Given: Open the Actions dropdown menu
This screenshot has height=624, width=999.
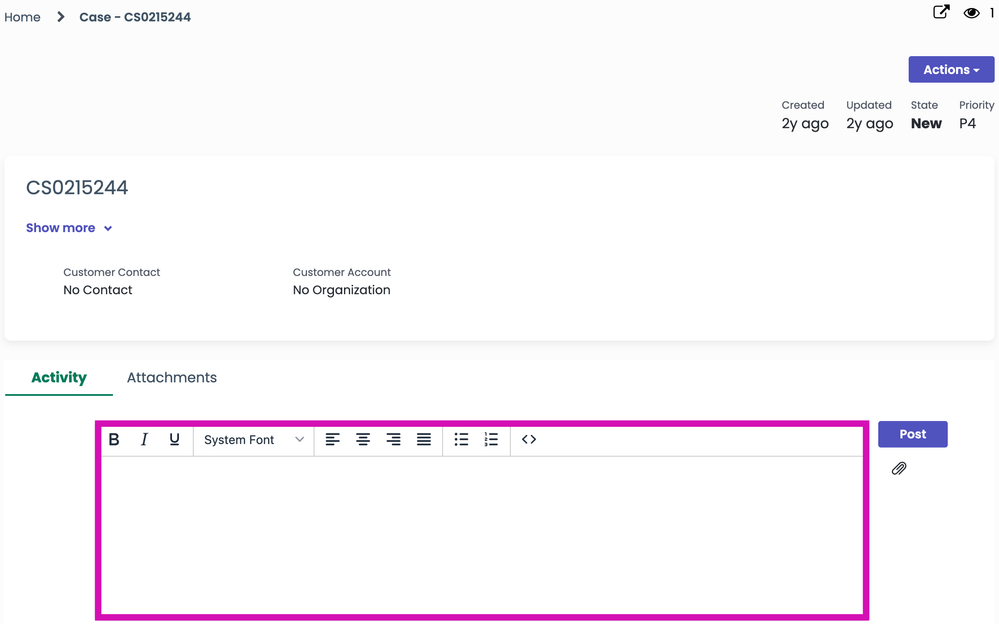Looking at the screenshot, I should [x=951, y=70].
